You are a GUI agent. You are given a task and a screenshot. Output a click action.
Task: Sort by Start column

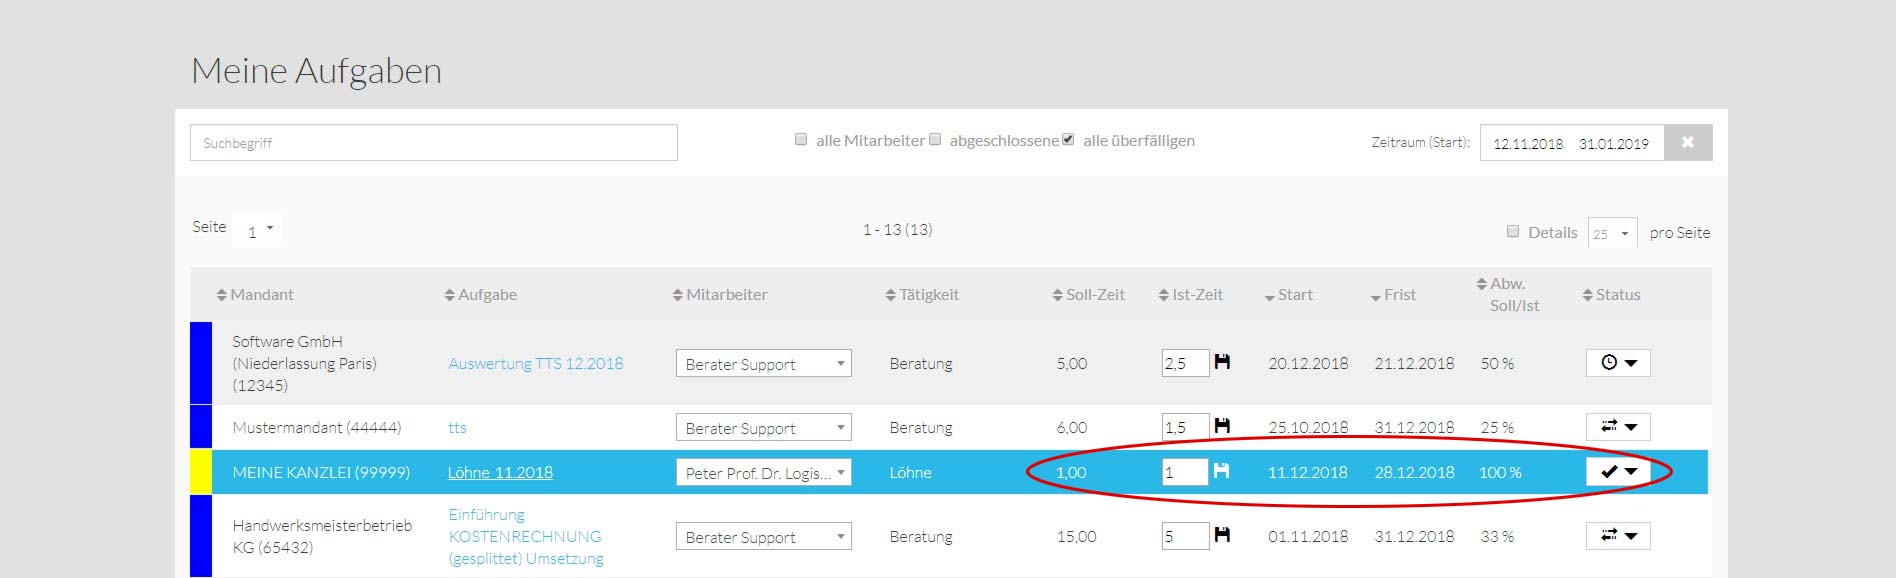pyautogui.click(x=1288, y=295)
